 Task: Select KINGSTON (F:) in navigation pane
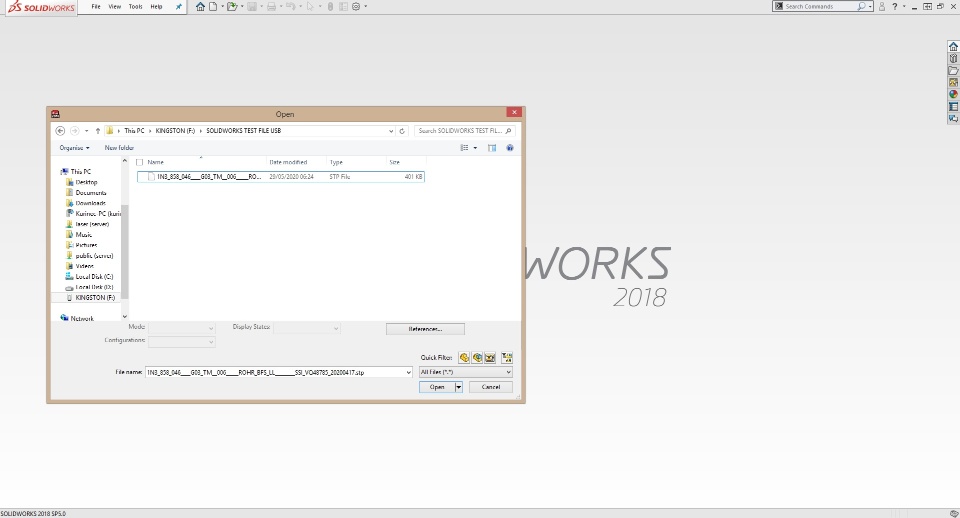click(94, 298)
